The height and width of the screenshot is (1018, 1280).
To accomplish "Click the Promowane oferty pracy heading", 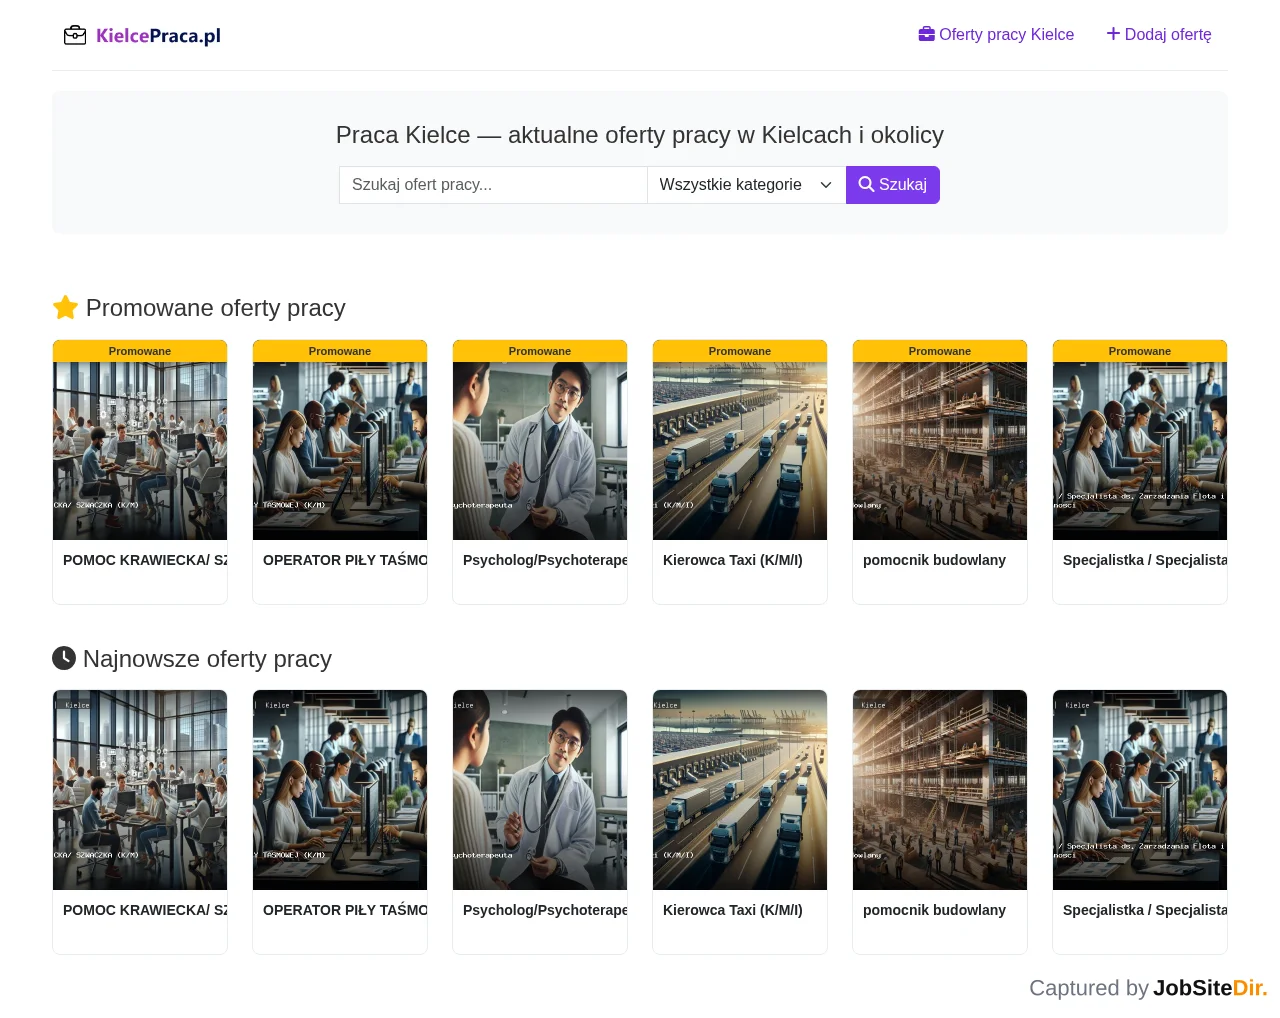I will click(x=199, y=308).
